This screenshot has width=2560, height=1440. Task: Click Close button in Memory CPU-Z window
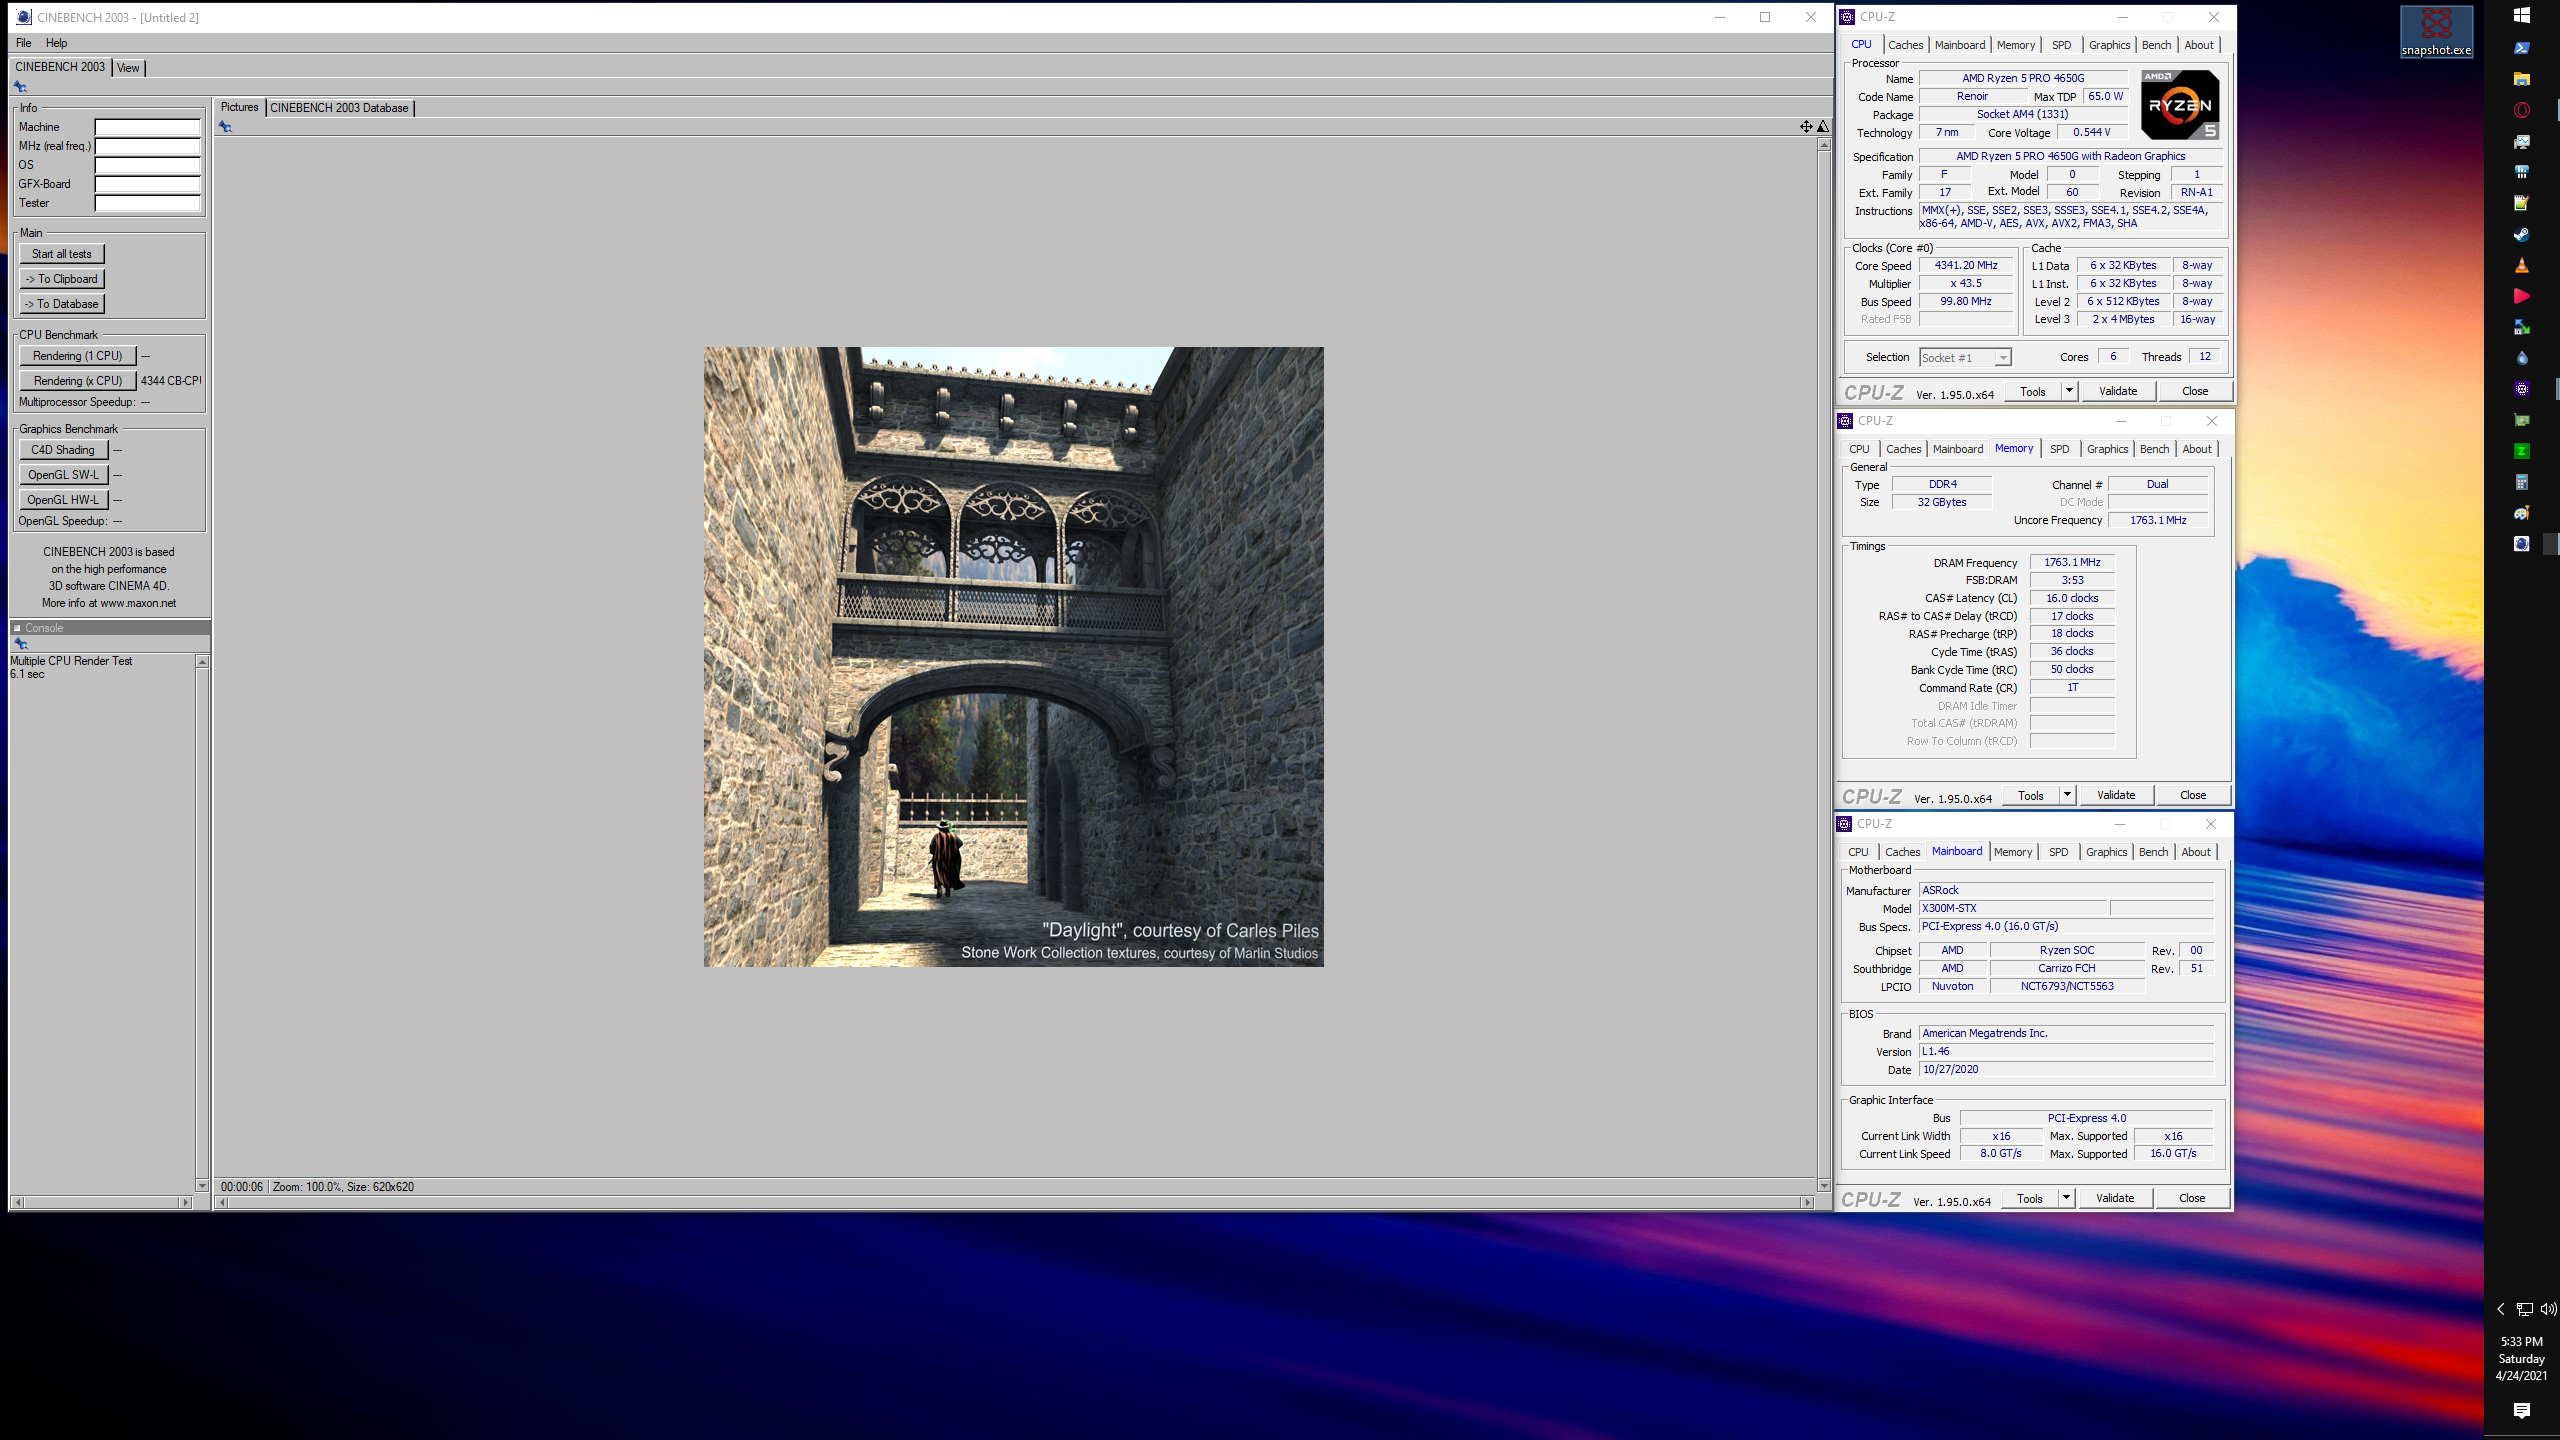[x=2193, y=795]
